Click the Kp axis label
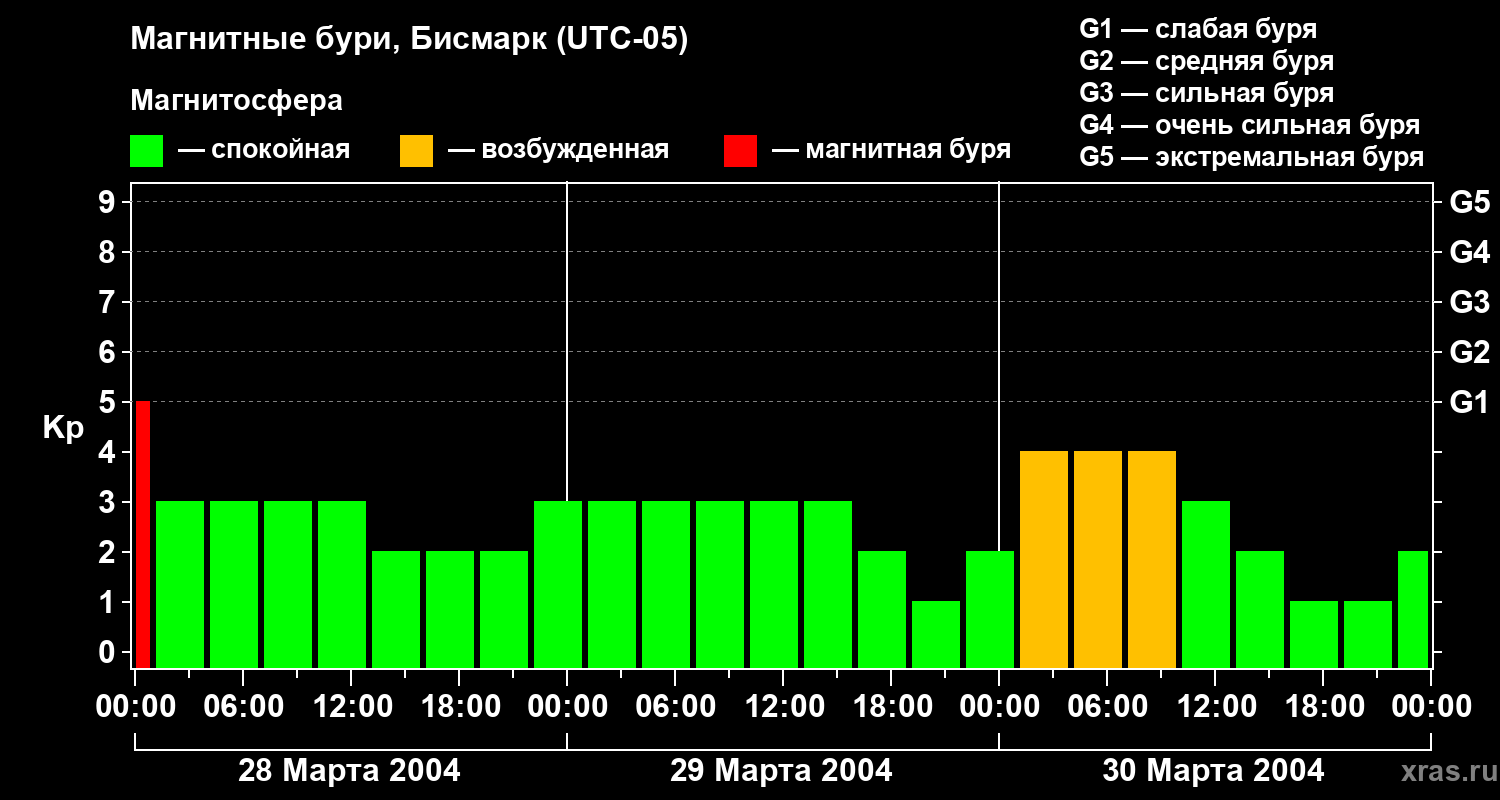The height and width of the screenshot is (800, 1500). click(63, 428)
